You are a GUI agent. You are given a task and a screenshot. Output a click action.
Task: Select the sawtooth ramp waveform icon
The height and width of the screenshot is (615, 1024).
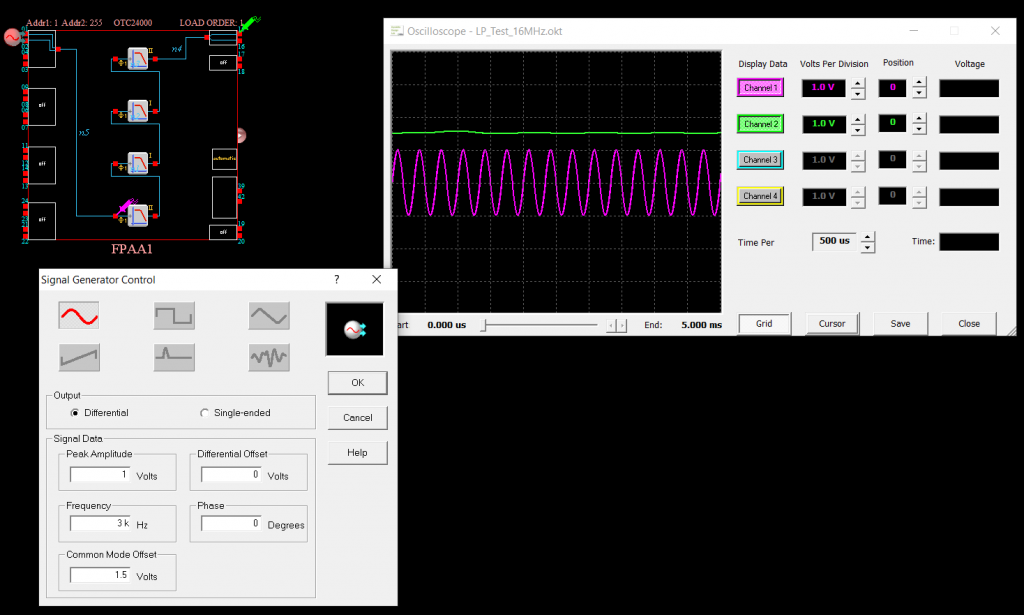79,356
